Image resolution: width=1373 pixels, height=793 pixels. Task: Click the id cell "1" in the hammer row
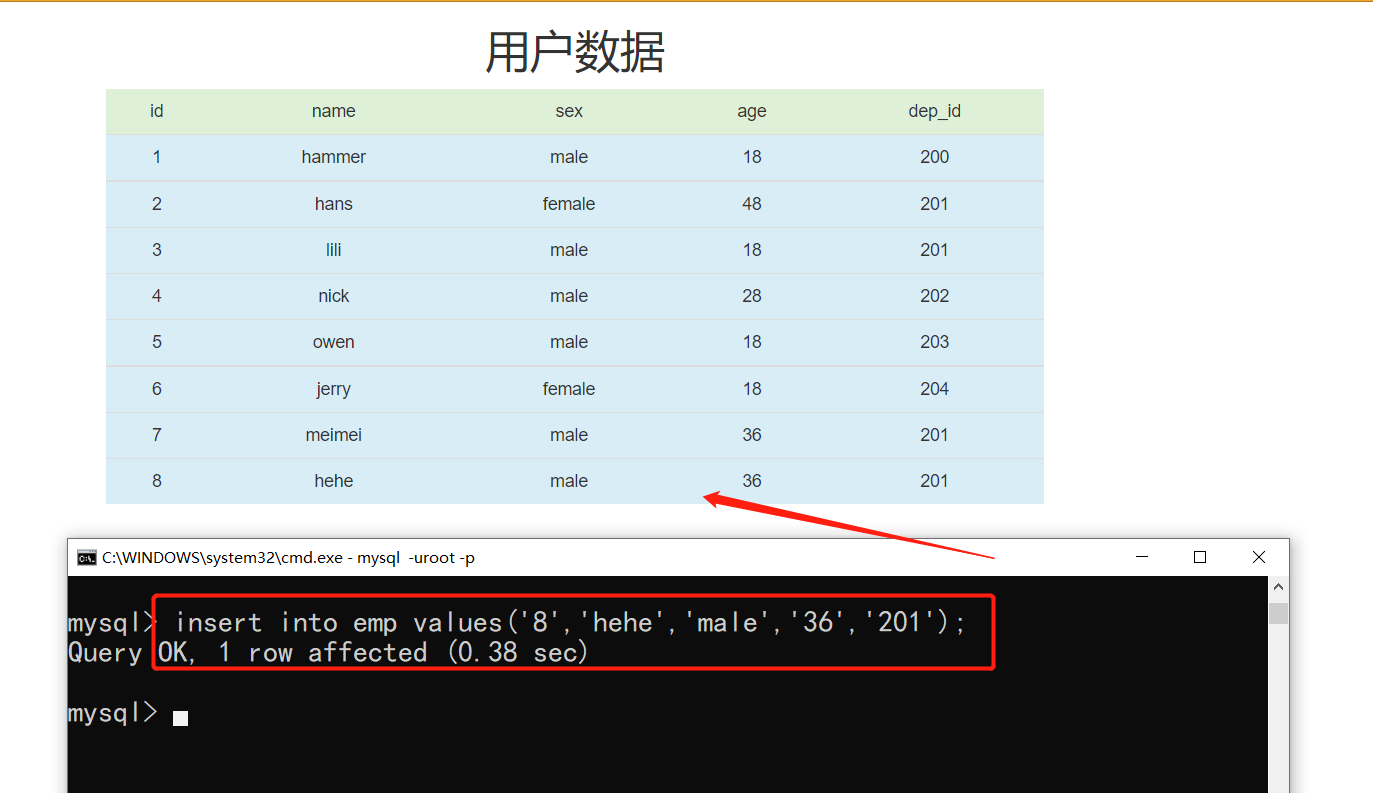(x=157, y=157)
